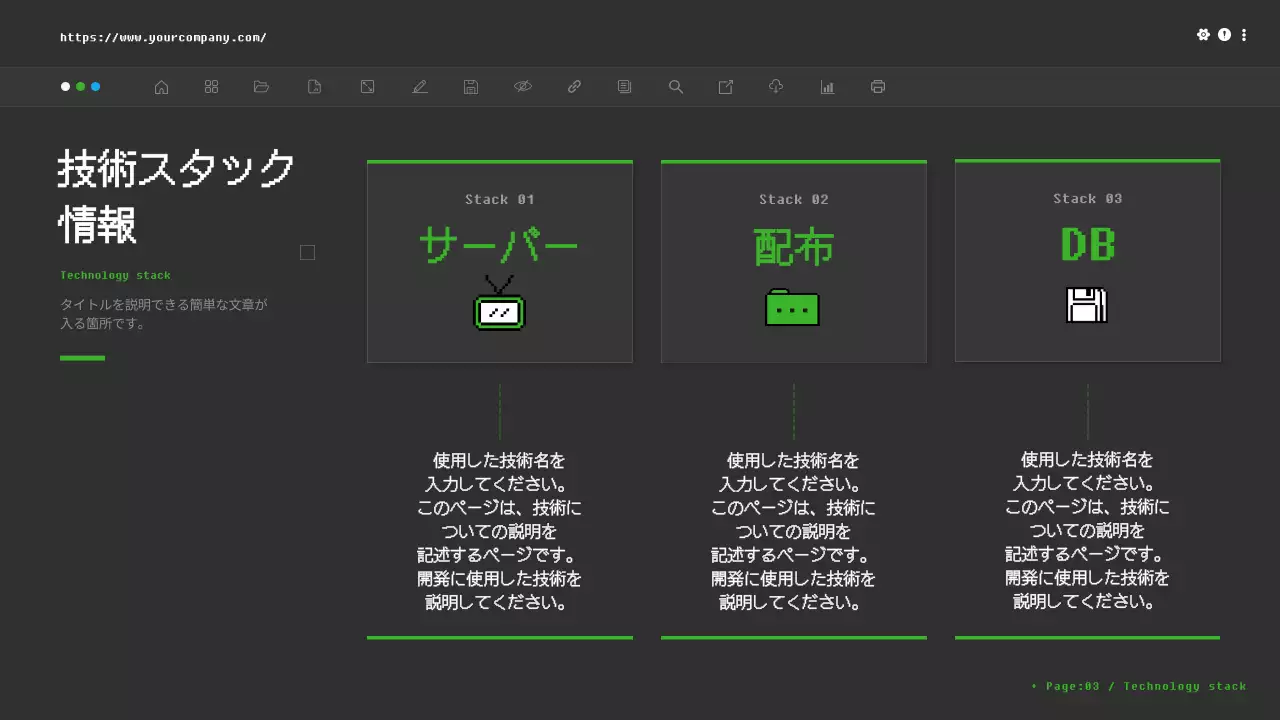Click the link icon in the toolbar
The image size is (1280, 720).
574,87
